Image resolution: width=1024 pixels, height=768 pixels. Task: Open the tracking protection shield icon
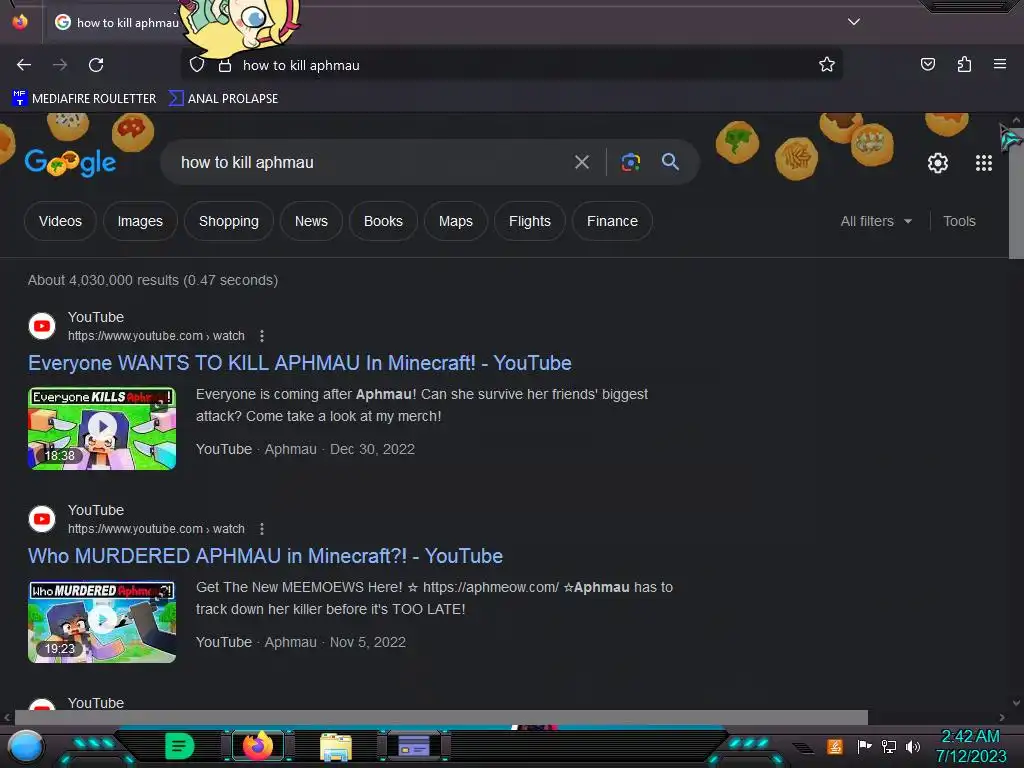coord(197,65)
